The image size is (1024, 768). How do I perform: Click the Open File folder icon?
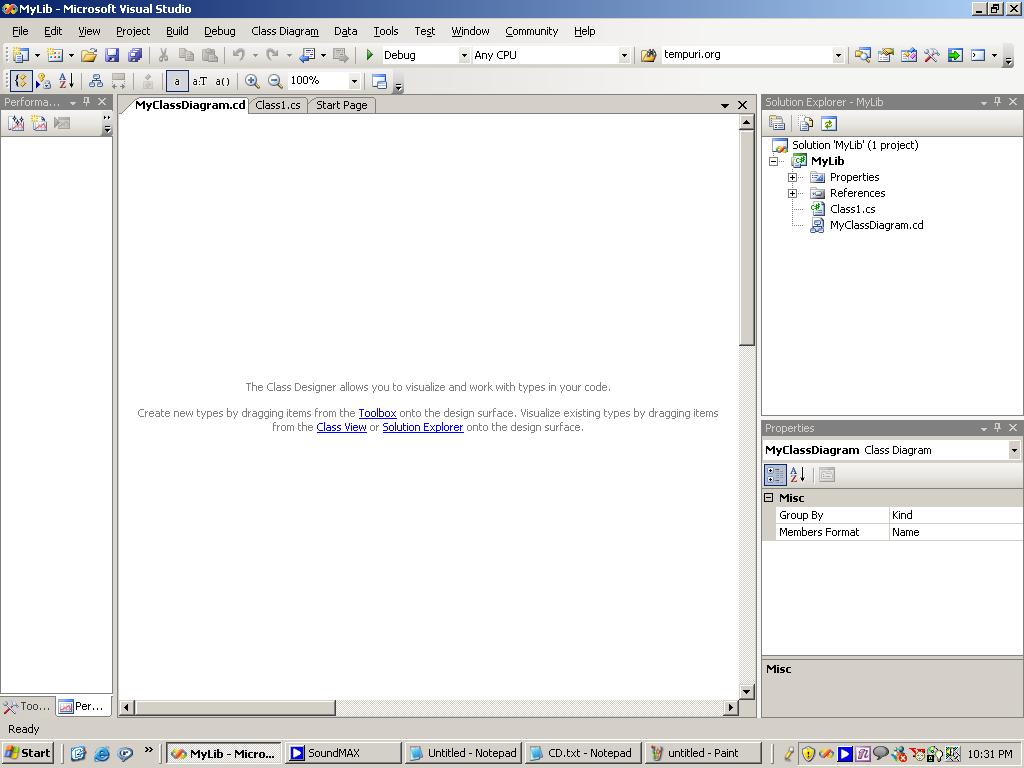[89, 56]
